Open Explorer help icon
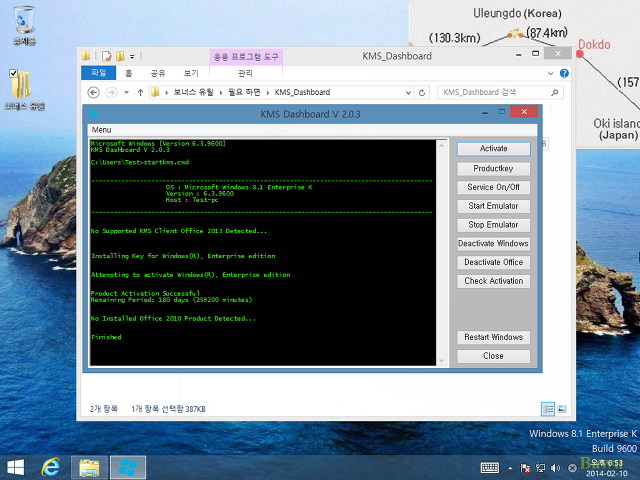 tap(564, 73)
